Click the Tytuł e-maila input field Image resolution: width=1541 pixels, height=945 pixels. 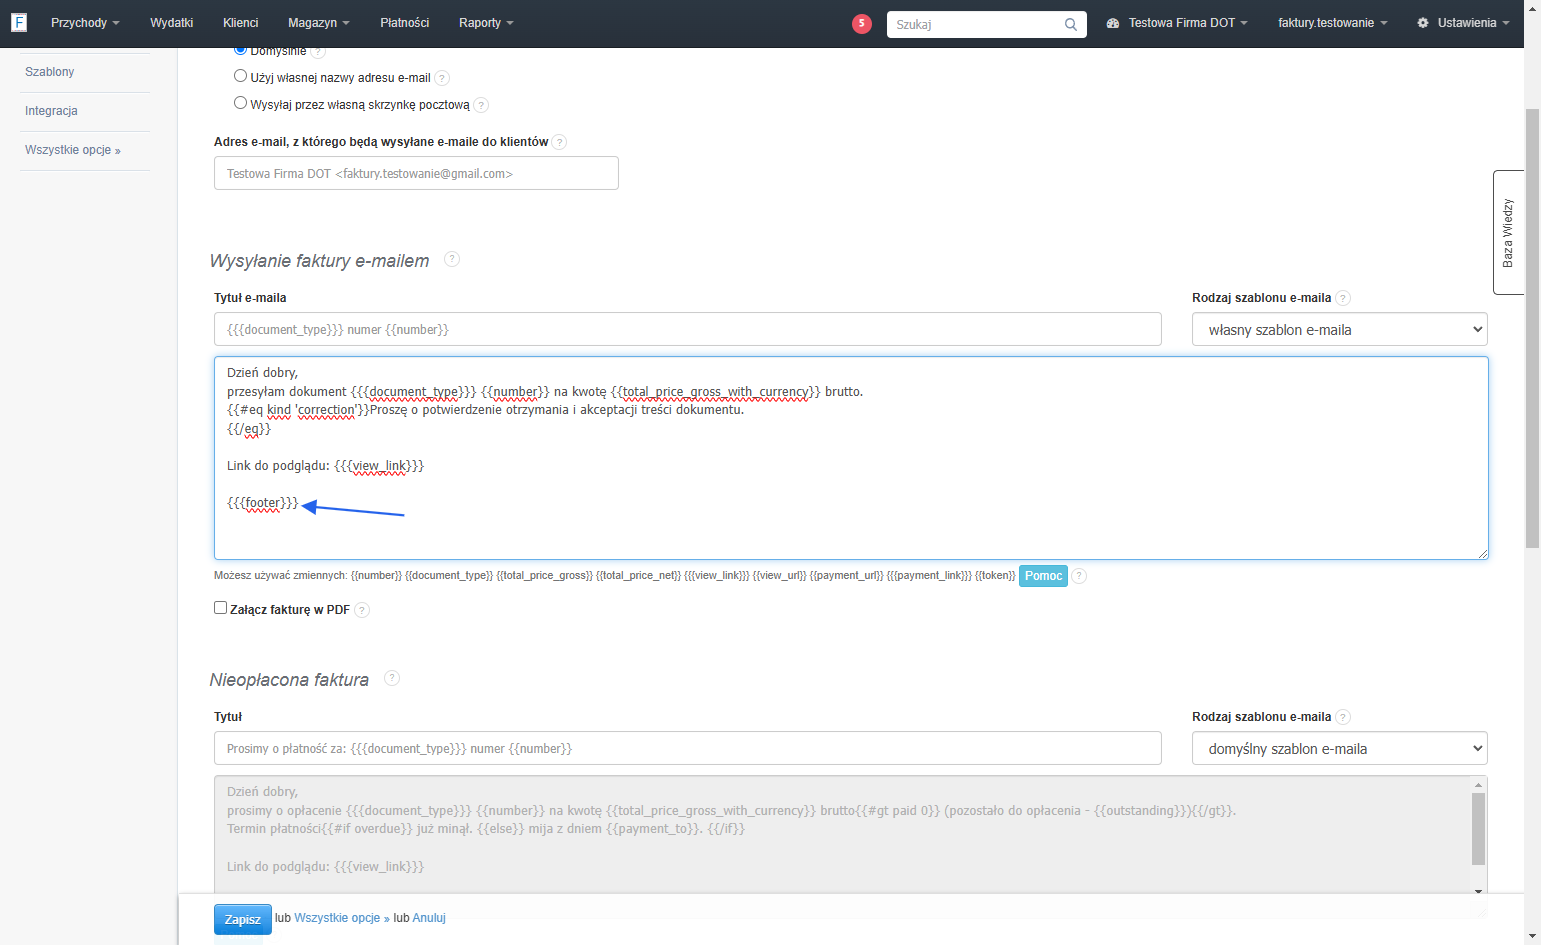688,330
